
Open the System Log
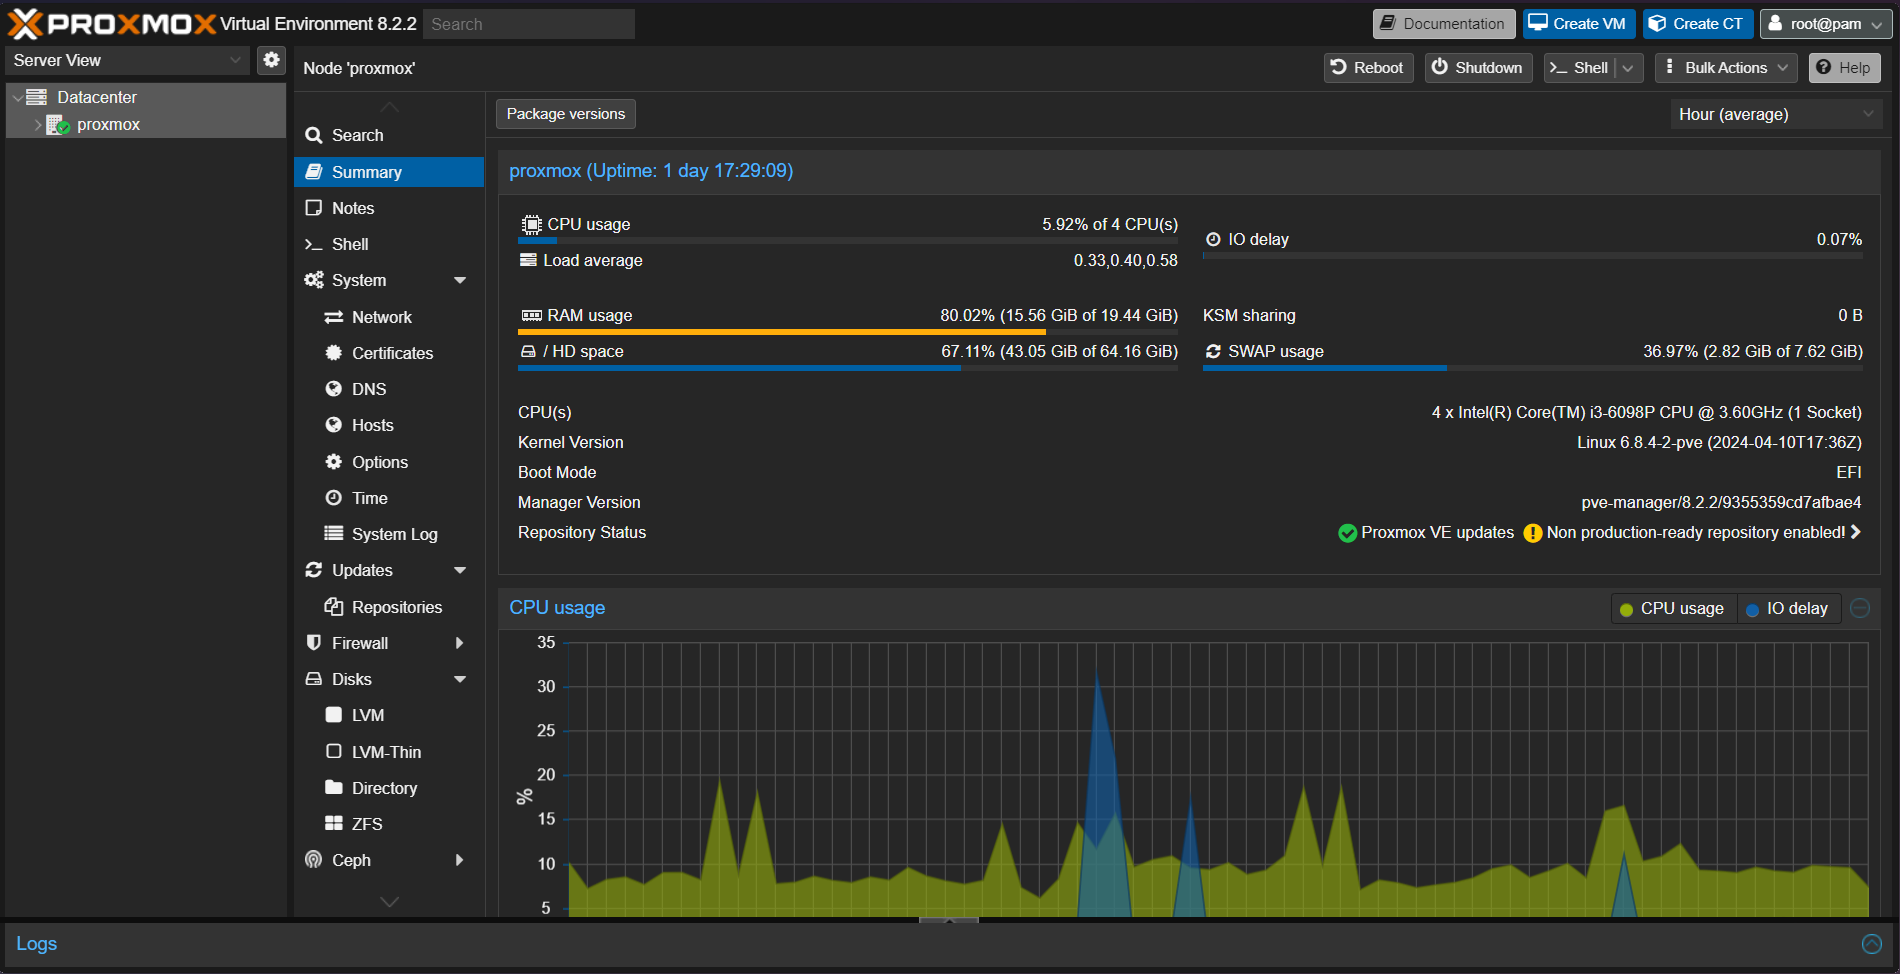click(x=389, y=534)
